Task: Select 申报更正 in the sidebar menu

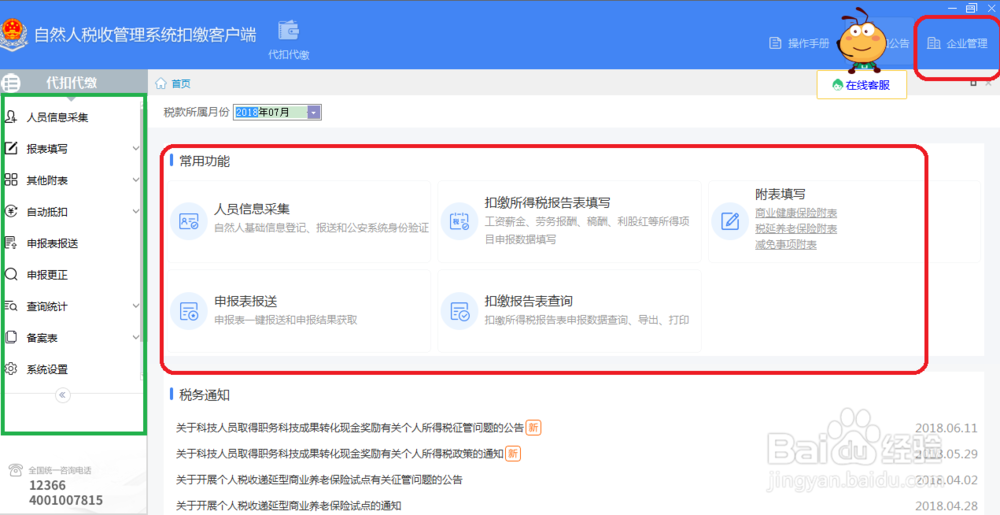Action: [47, 275]
